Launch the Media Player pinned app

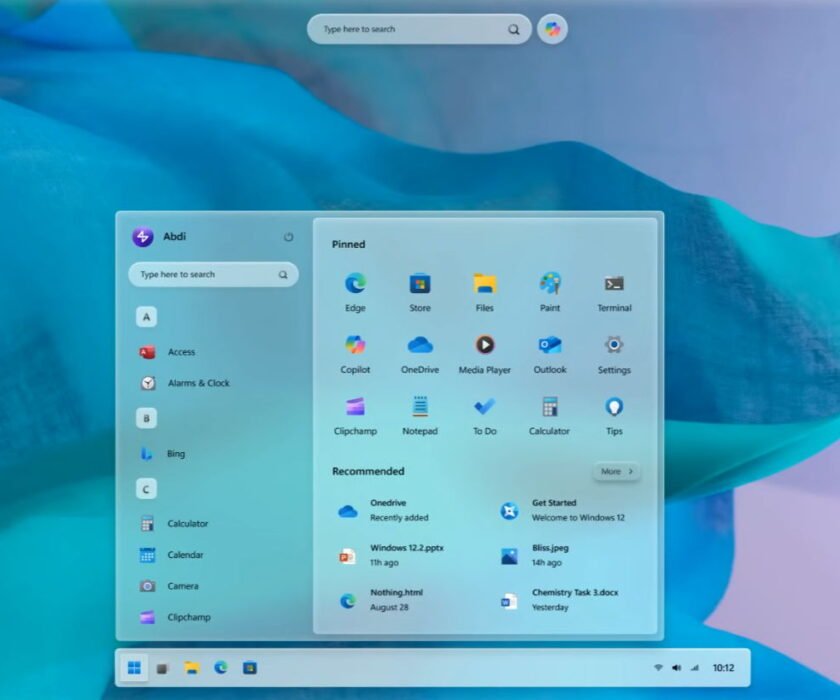point(485,353)
